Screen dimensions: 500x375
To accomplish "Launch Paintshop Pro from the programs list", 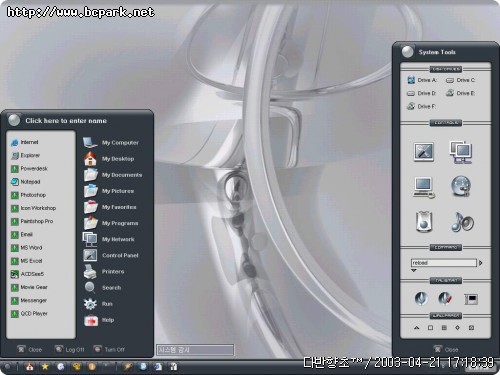I will (x=32, y=221).
